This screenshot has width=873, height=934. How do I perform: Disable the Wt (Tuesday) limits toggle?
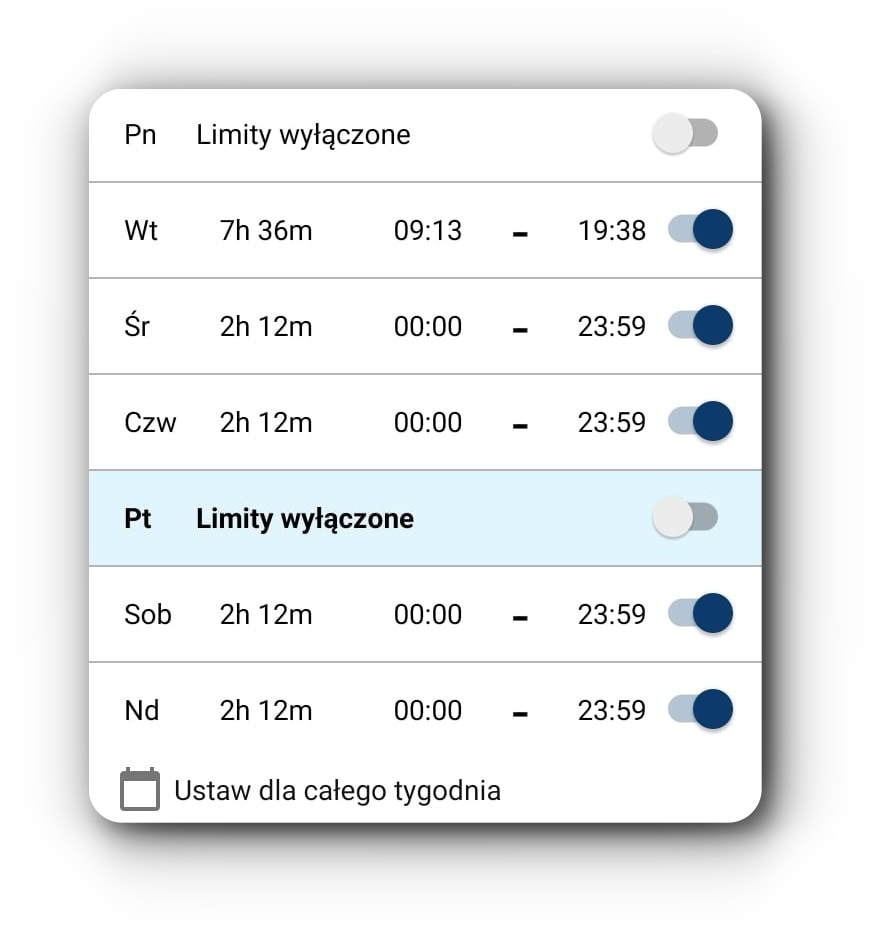point(700,229)
